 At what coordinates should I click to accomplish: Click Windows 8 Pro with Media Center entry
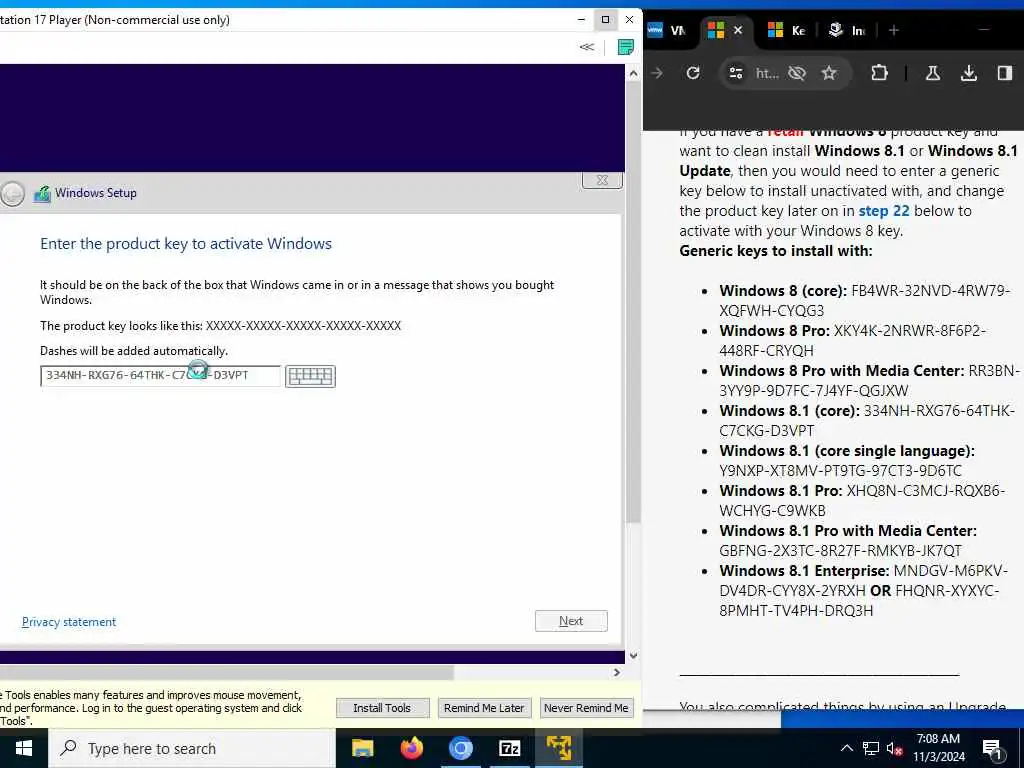(x=869, y=380)
